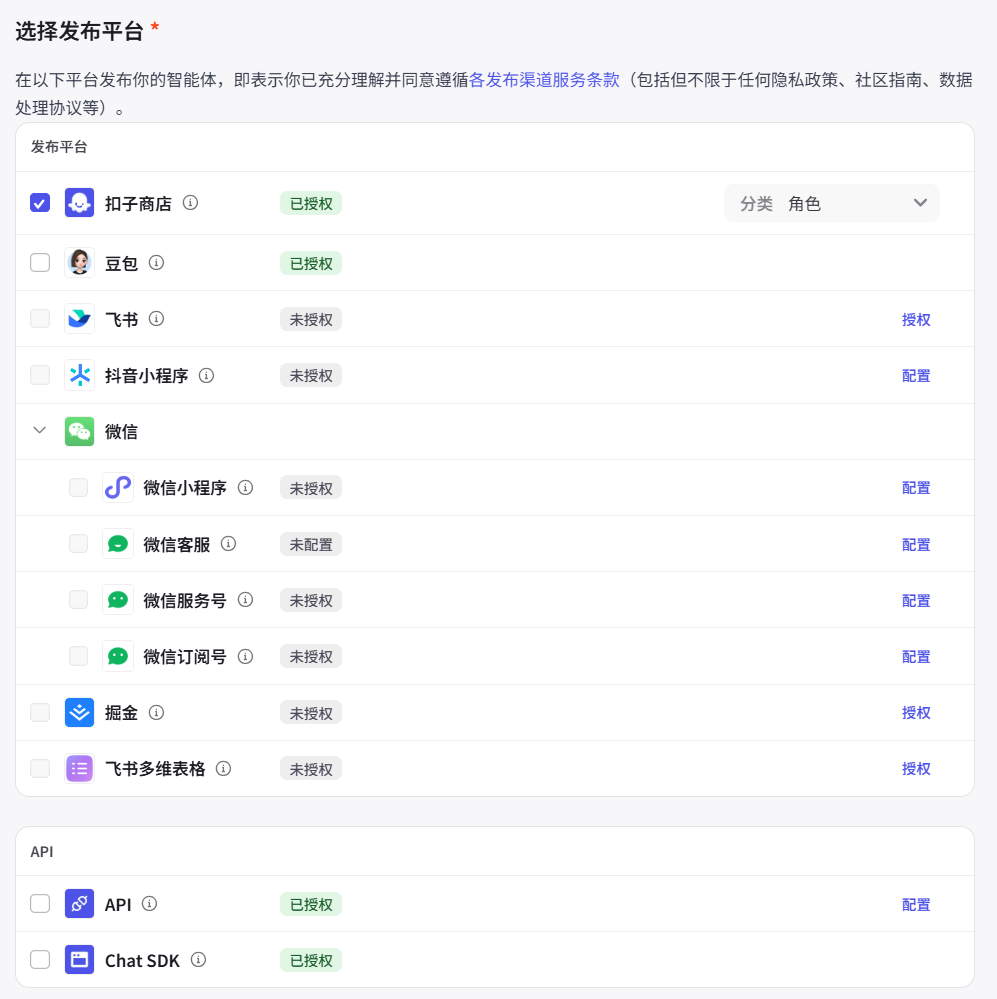Check the 飞书多维表格 checkbox
997x999 pixels.
[x=40, y=768]
